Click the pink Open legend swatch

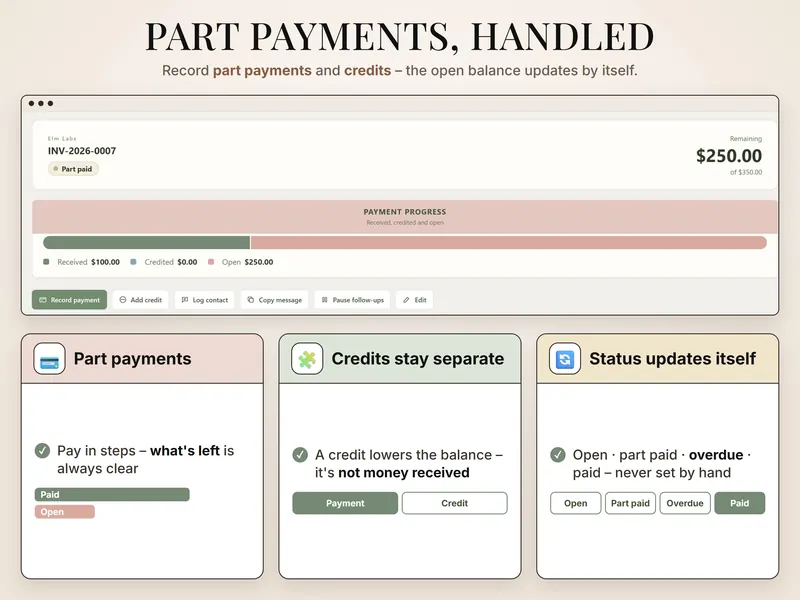coord(211,262)
